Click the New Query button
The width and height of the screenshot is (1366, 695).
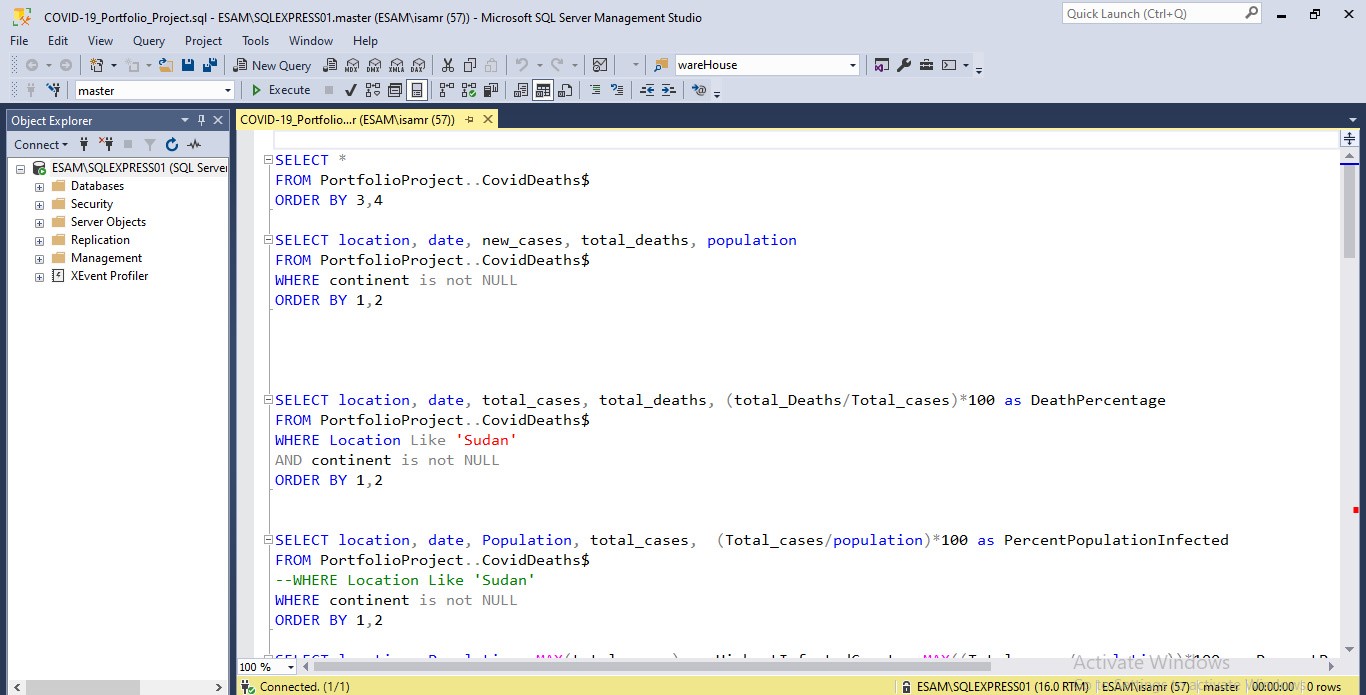pos(272,65)
